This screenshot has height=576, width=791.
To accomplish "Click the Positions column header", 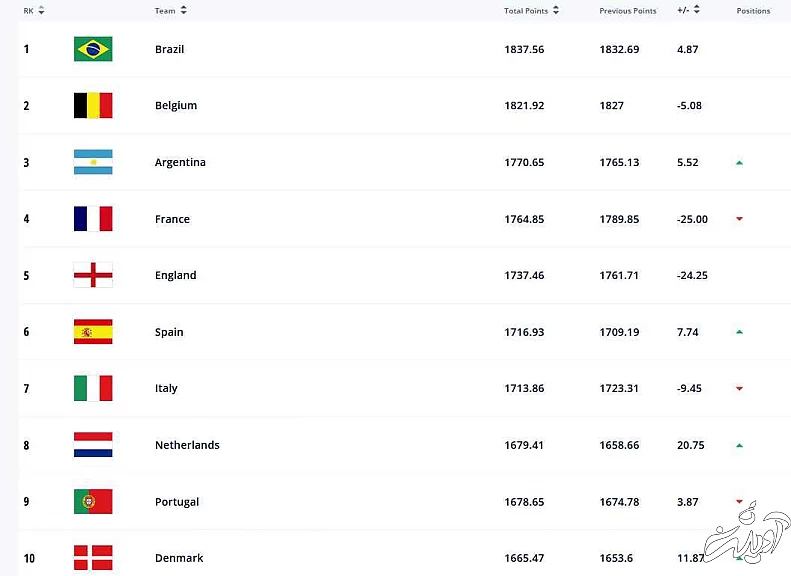I will 753,11.
